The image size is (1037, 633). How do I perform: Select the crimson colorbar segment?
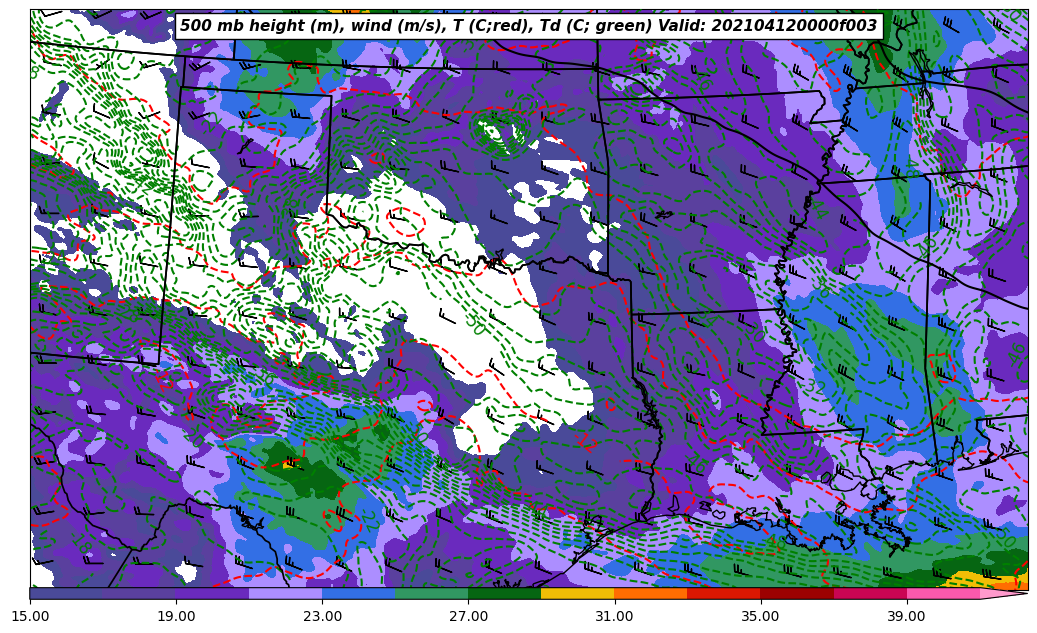869,593
